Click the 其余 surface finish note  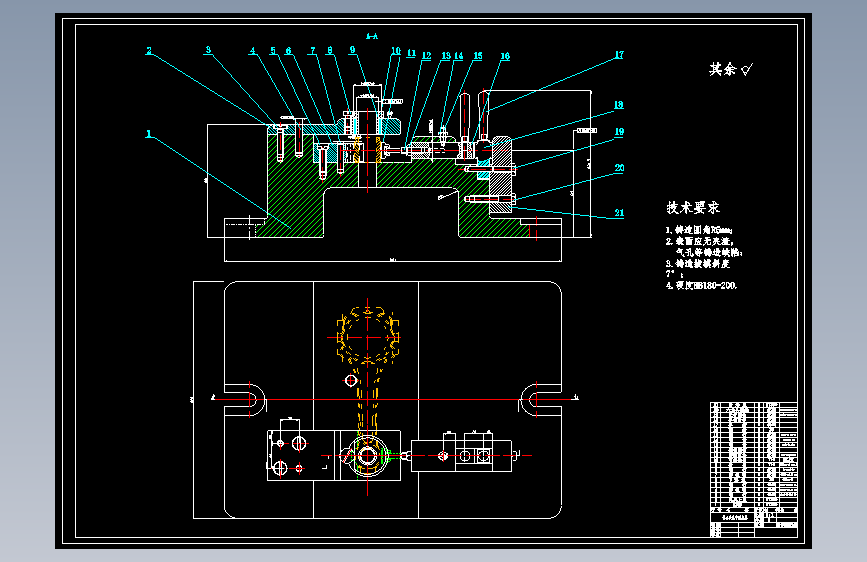[731, 69]
